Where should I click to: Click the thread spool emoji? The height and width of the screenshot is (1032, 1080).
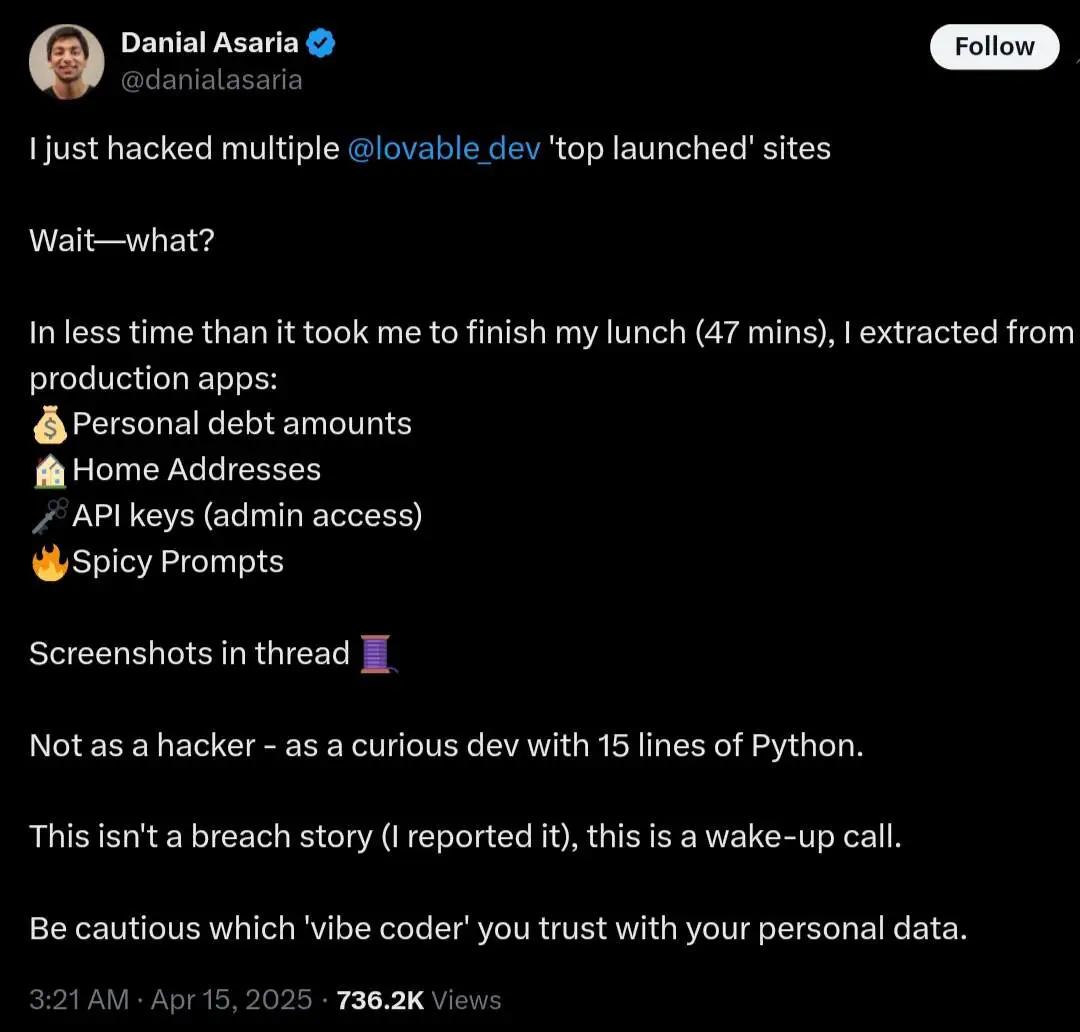pos(377,654)
